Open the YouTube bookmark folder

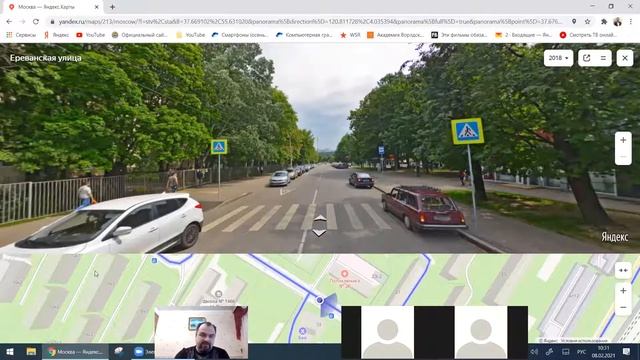point(191,35)
